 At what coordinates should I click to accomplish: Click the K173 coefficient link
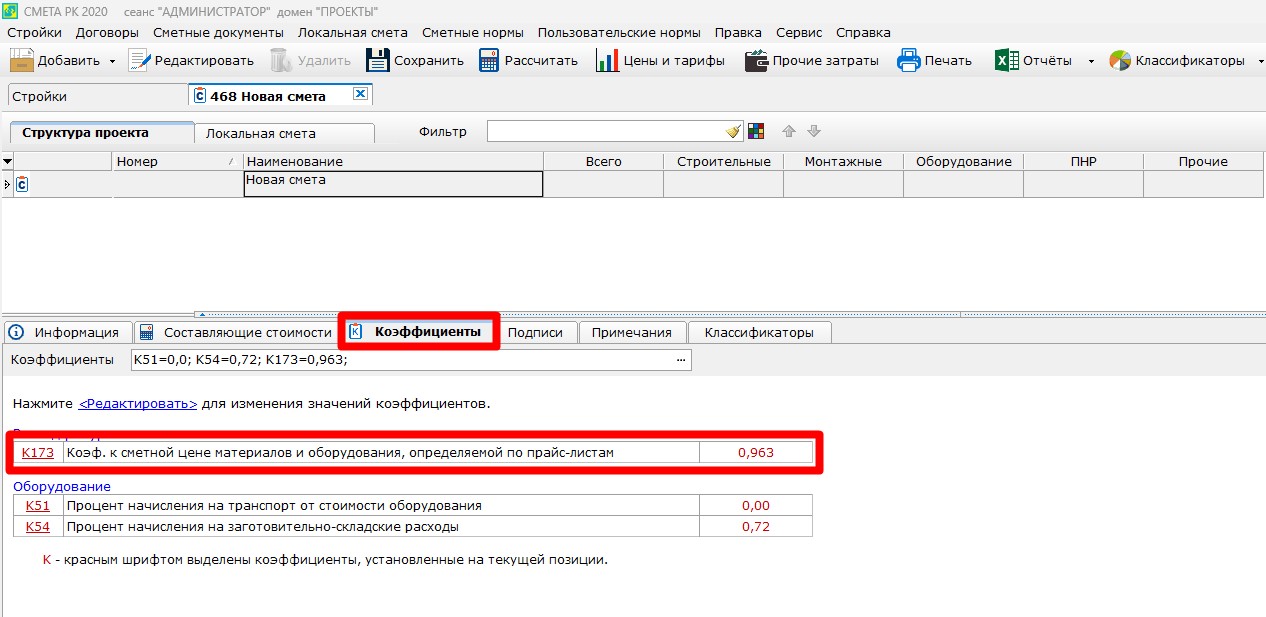(x=38, y=453)
